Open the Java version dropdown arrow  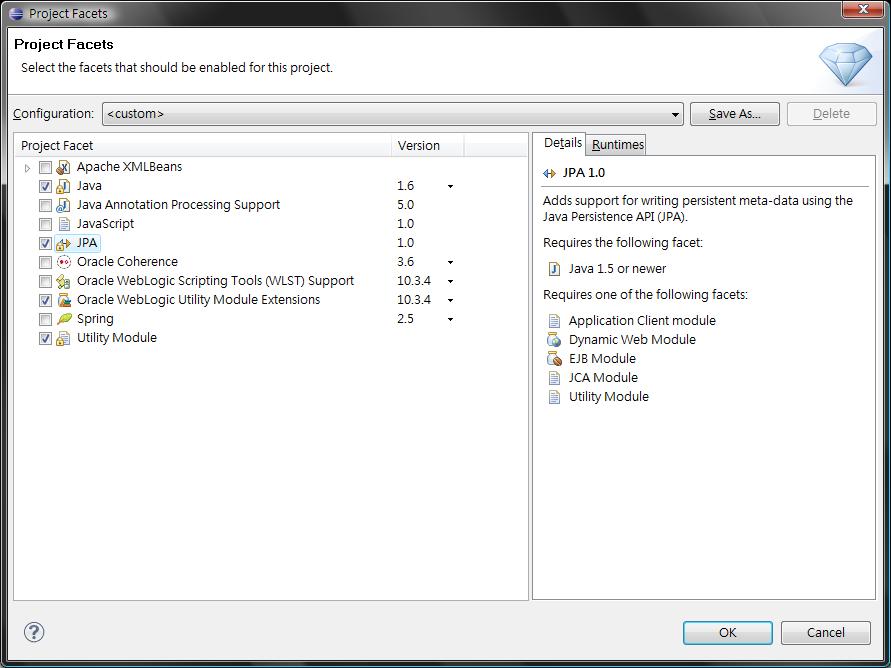450,186
